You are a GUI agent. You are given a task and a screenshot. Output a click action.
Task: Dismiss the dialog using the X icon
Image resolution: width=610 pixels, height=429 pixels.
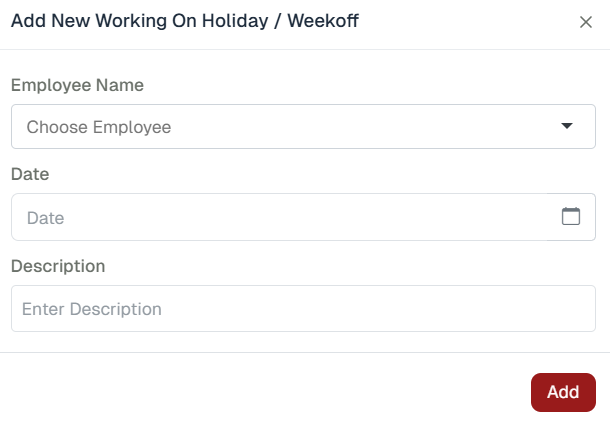point(586,22)
